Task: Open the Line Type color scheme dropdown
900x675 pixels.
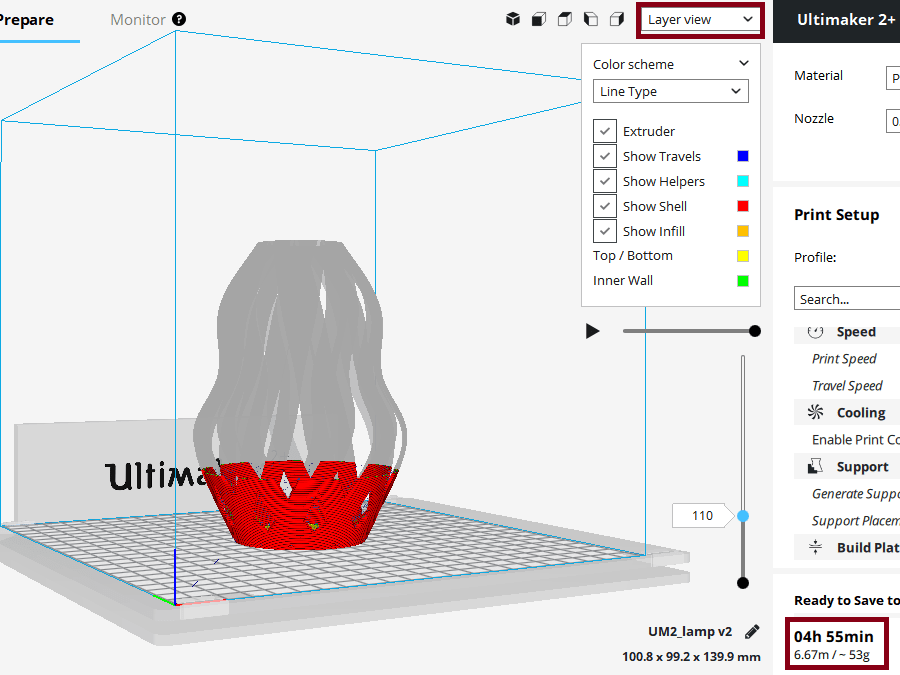Action: click(670, 91)
